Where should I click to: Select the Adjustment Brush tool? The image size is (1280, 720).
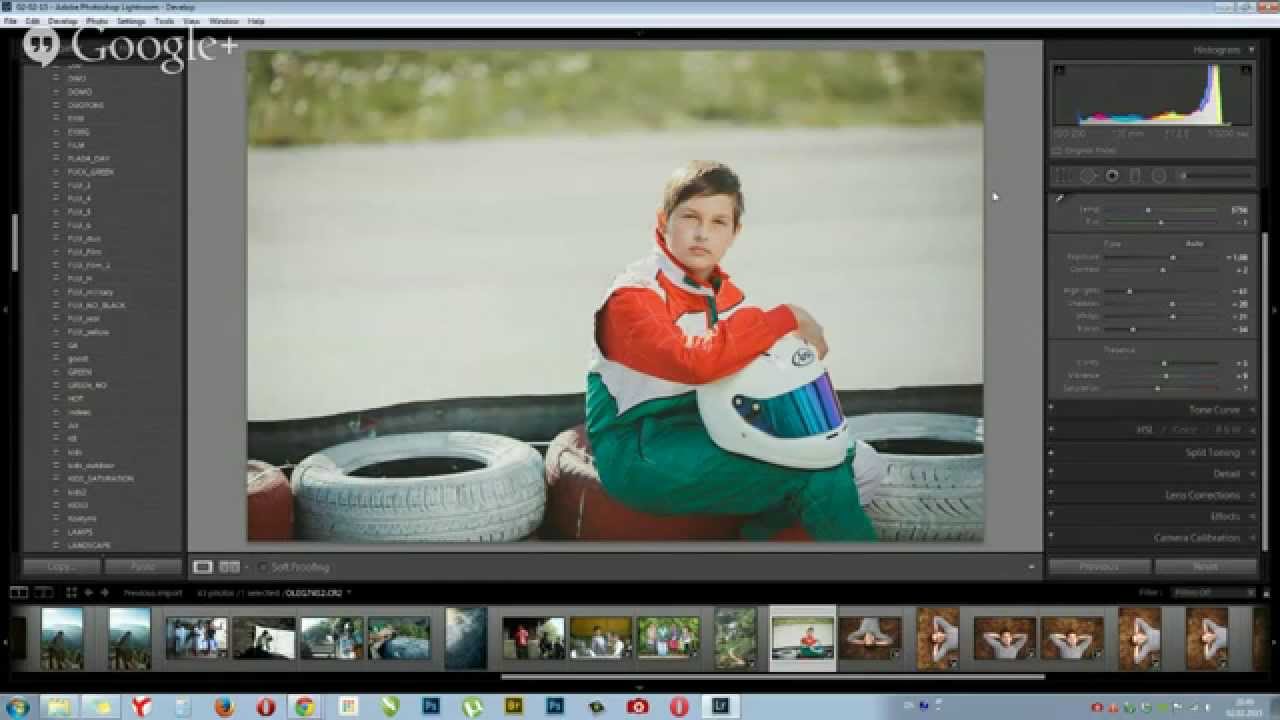click(1215, 175)
